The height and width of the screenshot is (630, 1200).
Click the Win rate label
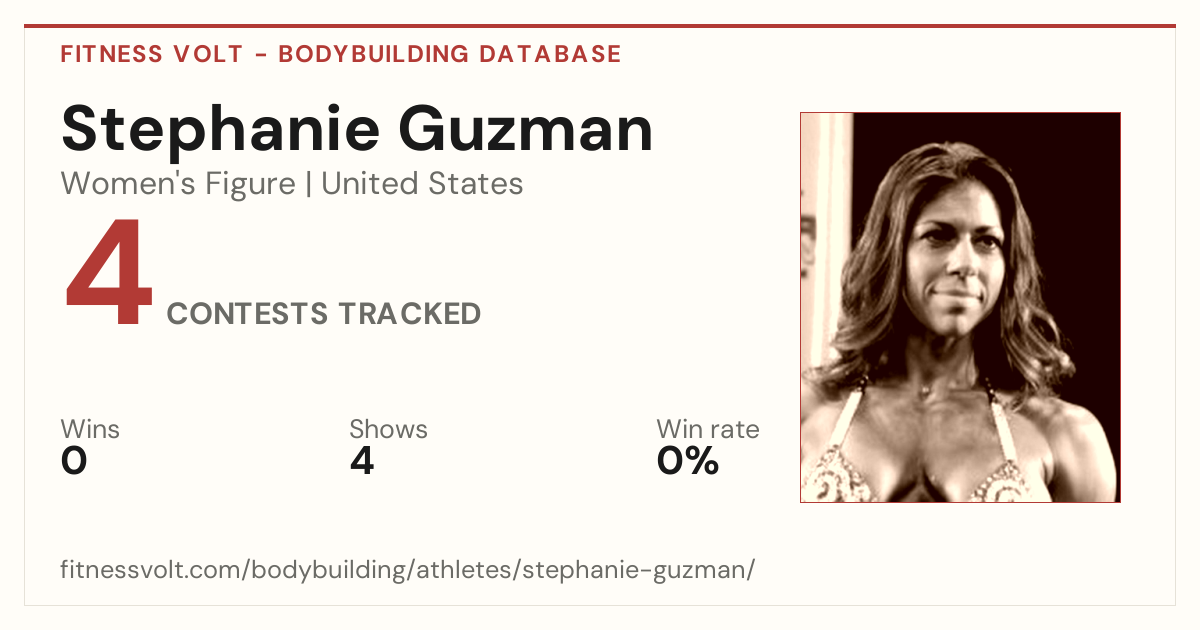[x=708, y=429]
